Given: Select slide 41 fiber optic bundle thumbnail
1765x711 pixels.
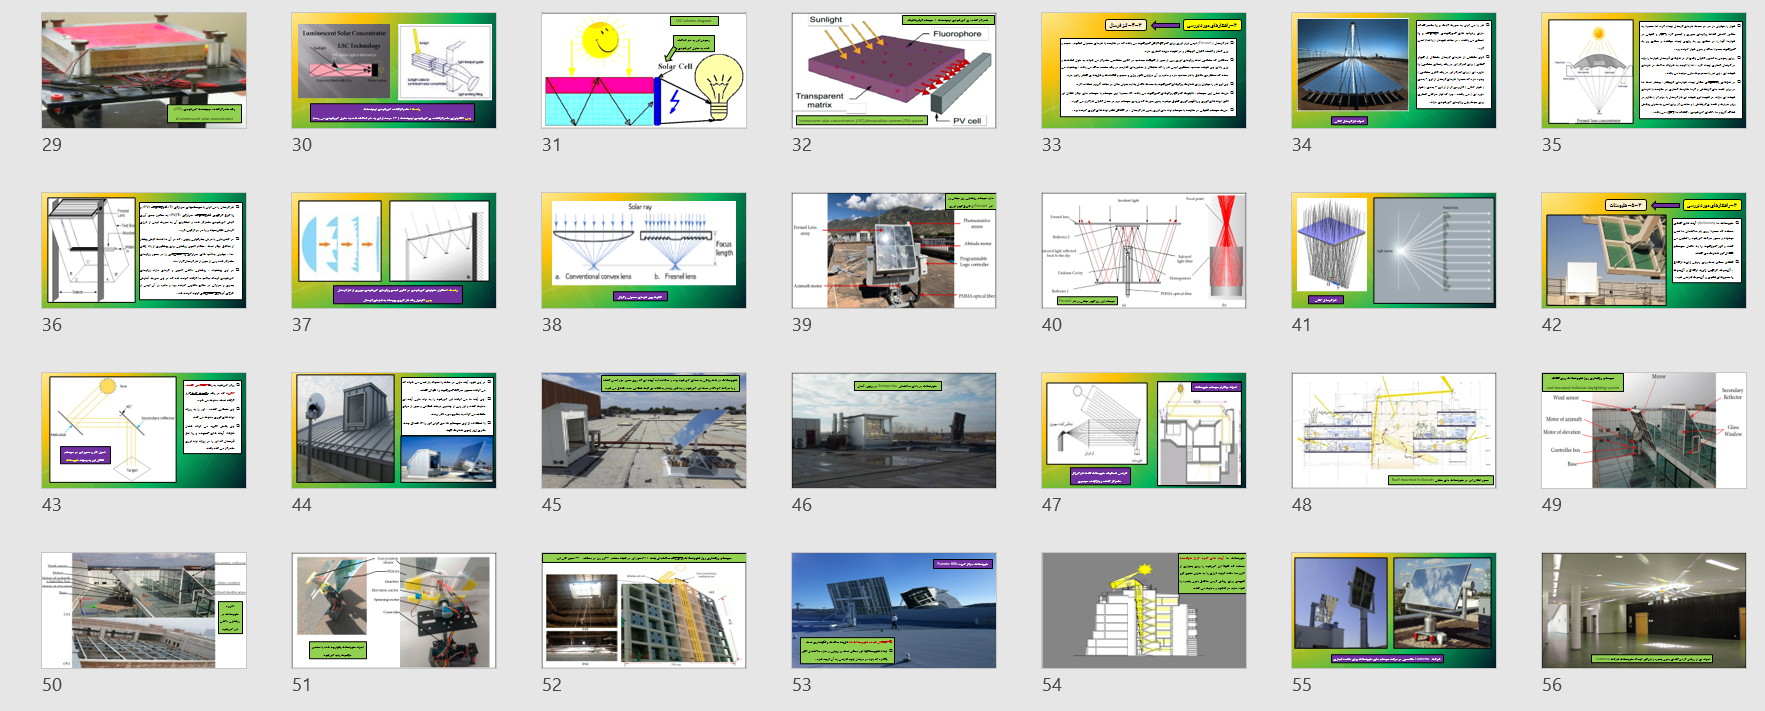Looking at the screenshot, I should click(1394, 250).
